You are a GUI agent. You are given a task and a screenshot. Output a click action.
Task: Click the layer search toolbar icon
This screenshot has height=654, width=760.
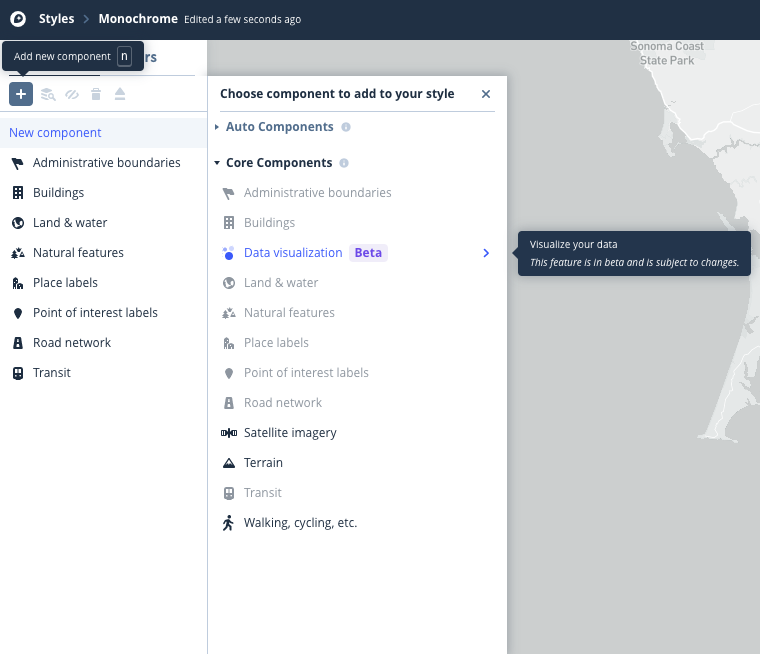(48, 94)
